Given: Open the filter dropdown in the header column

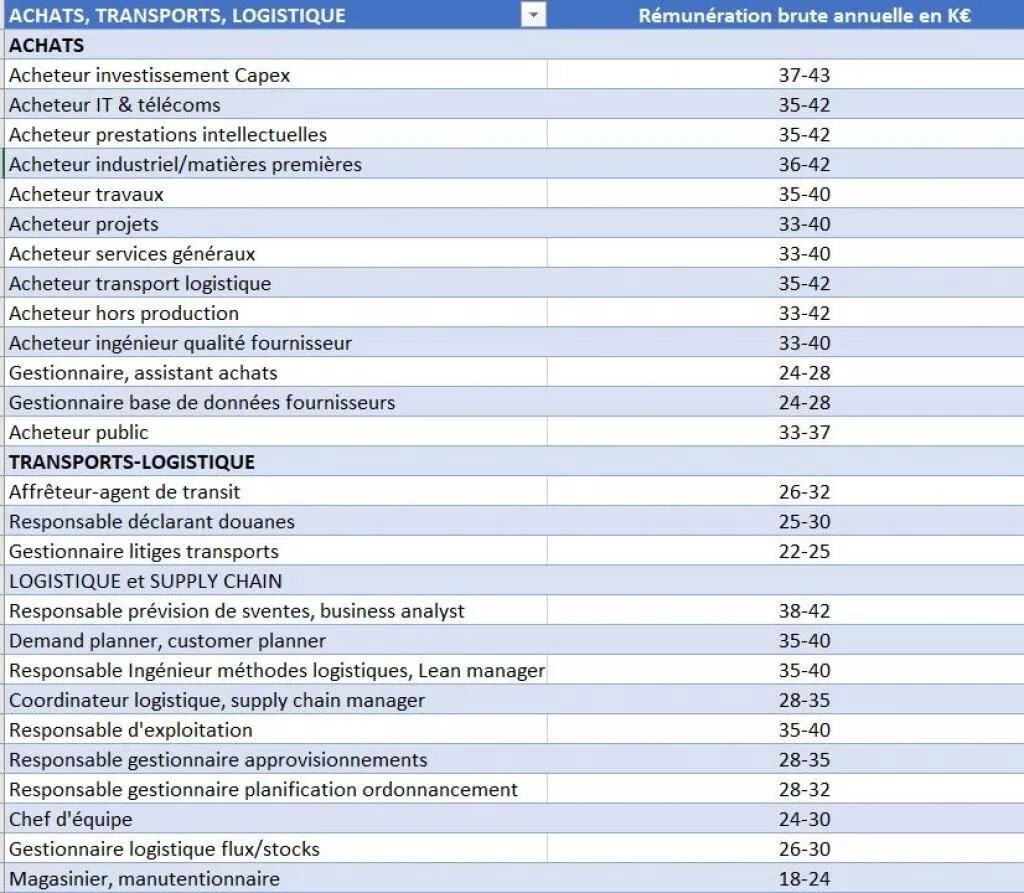Looking at the screenshot, I should tap(533, 15).
